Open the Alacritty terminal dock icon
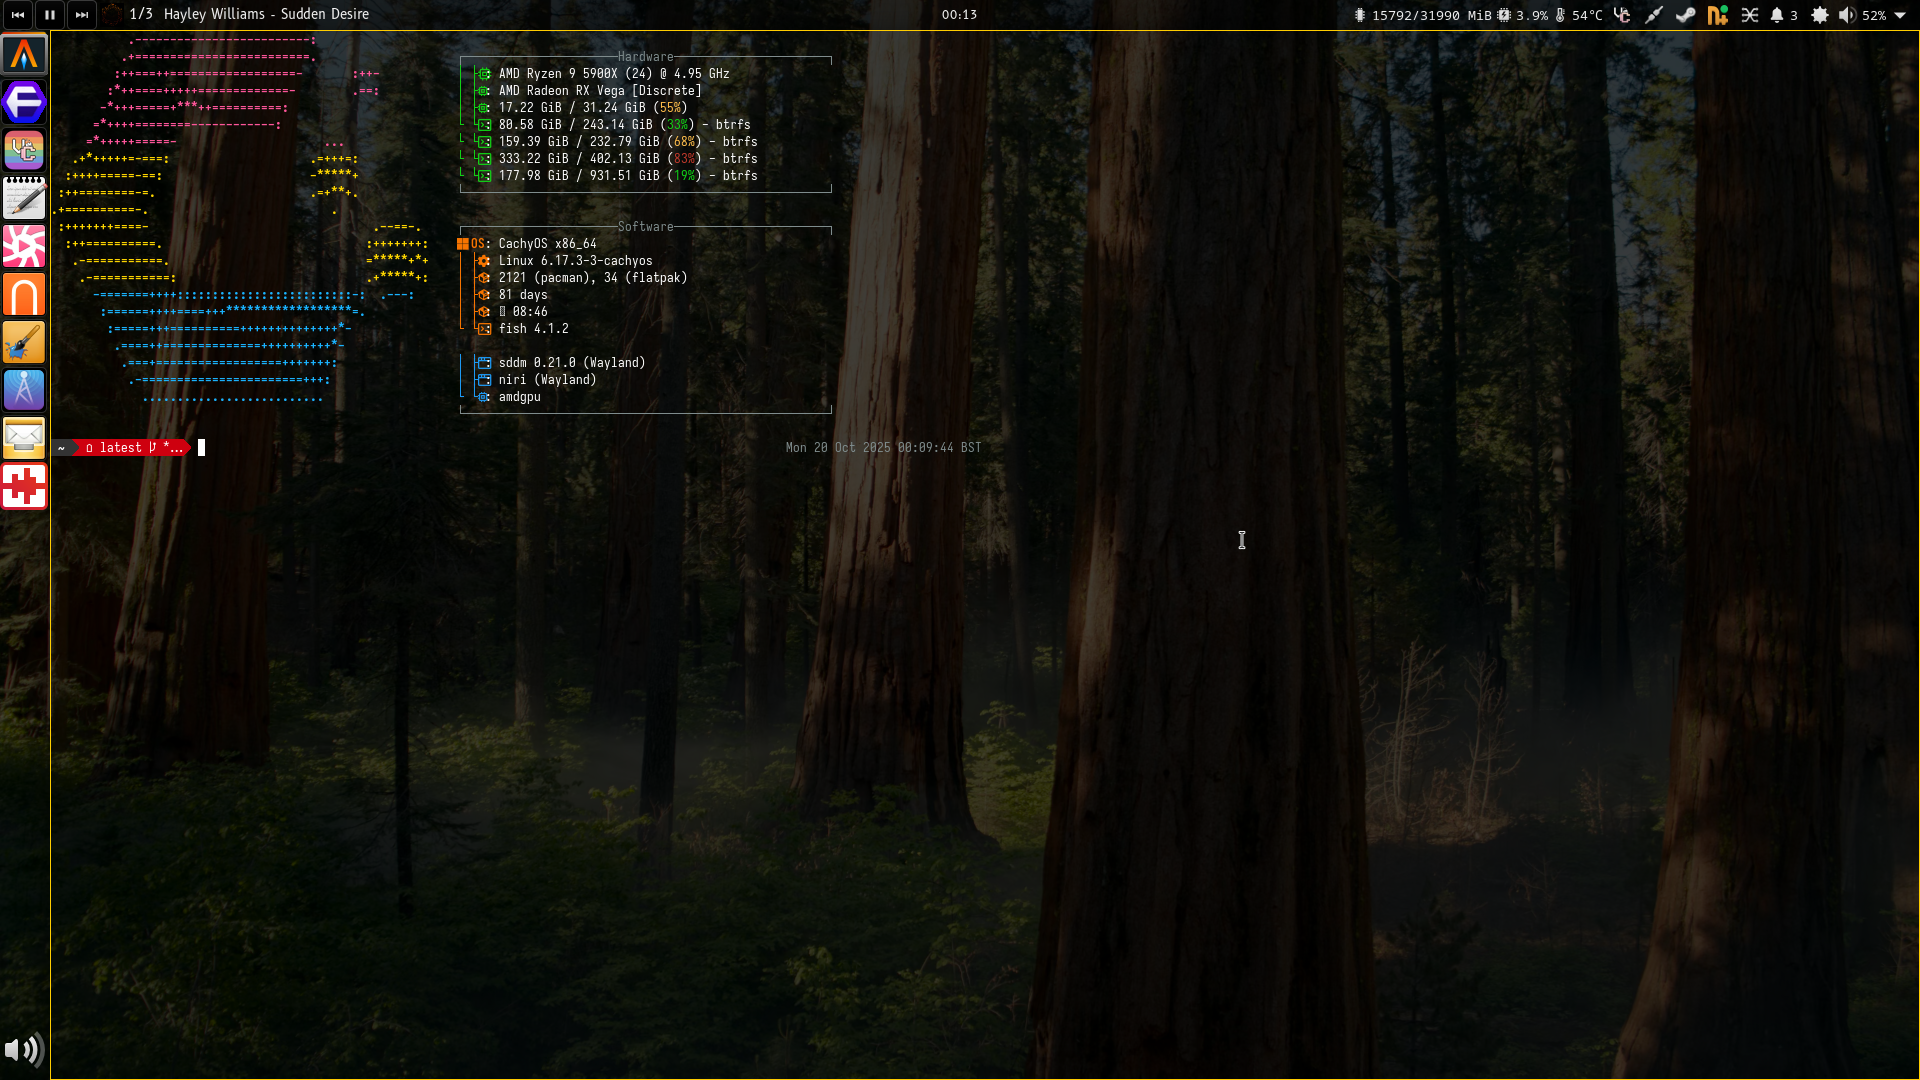The image size is (1920, 1080). (x=24, y=54)
